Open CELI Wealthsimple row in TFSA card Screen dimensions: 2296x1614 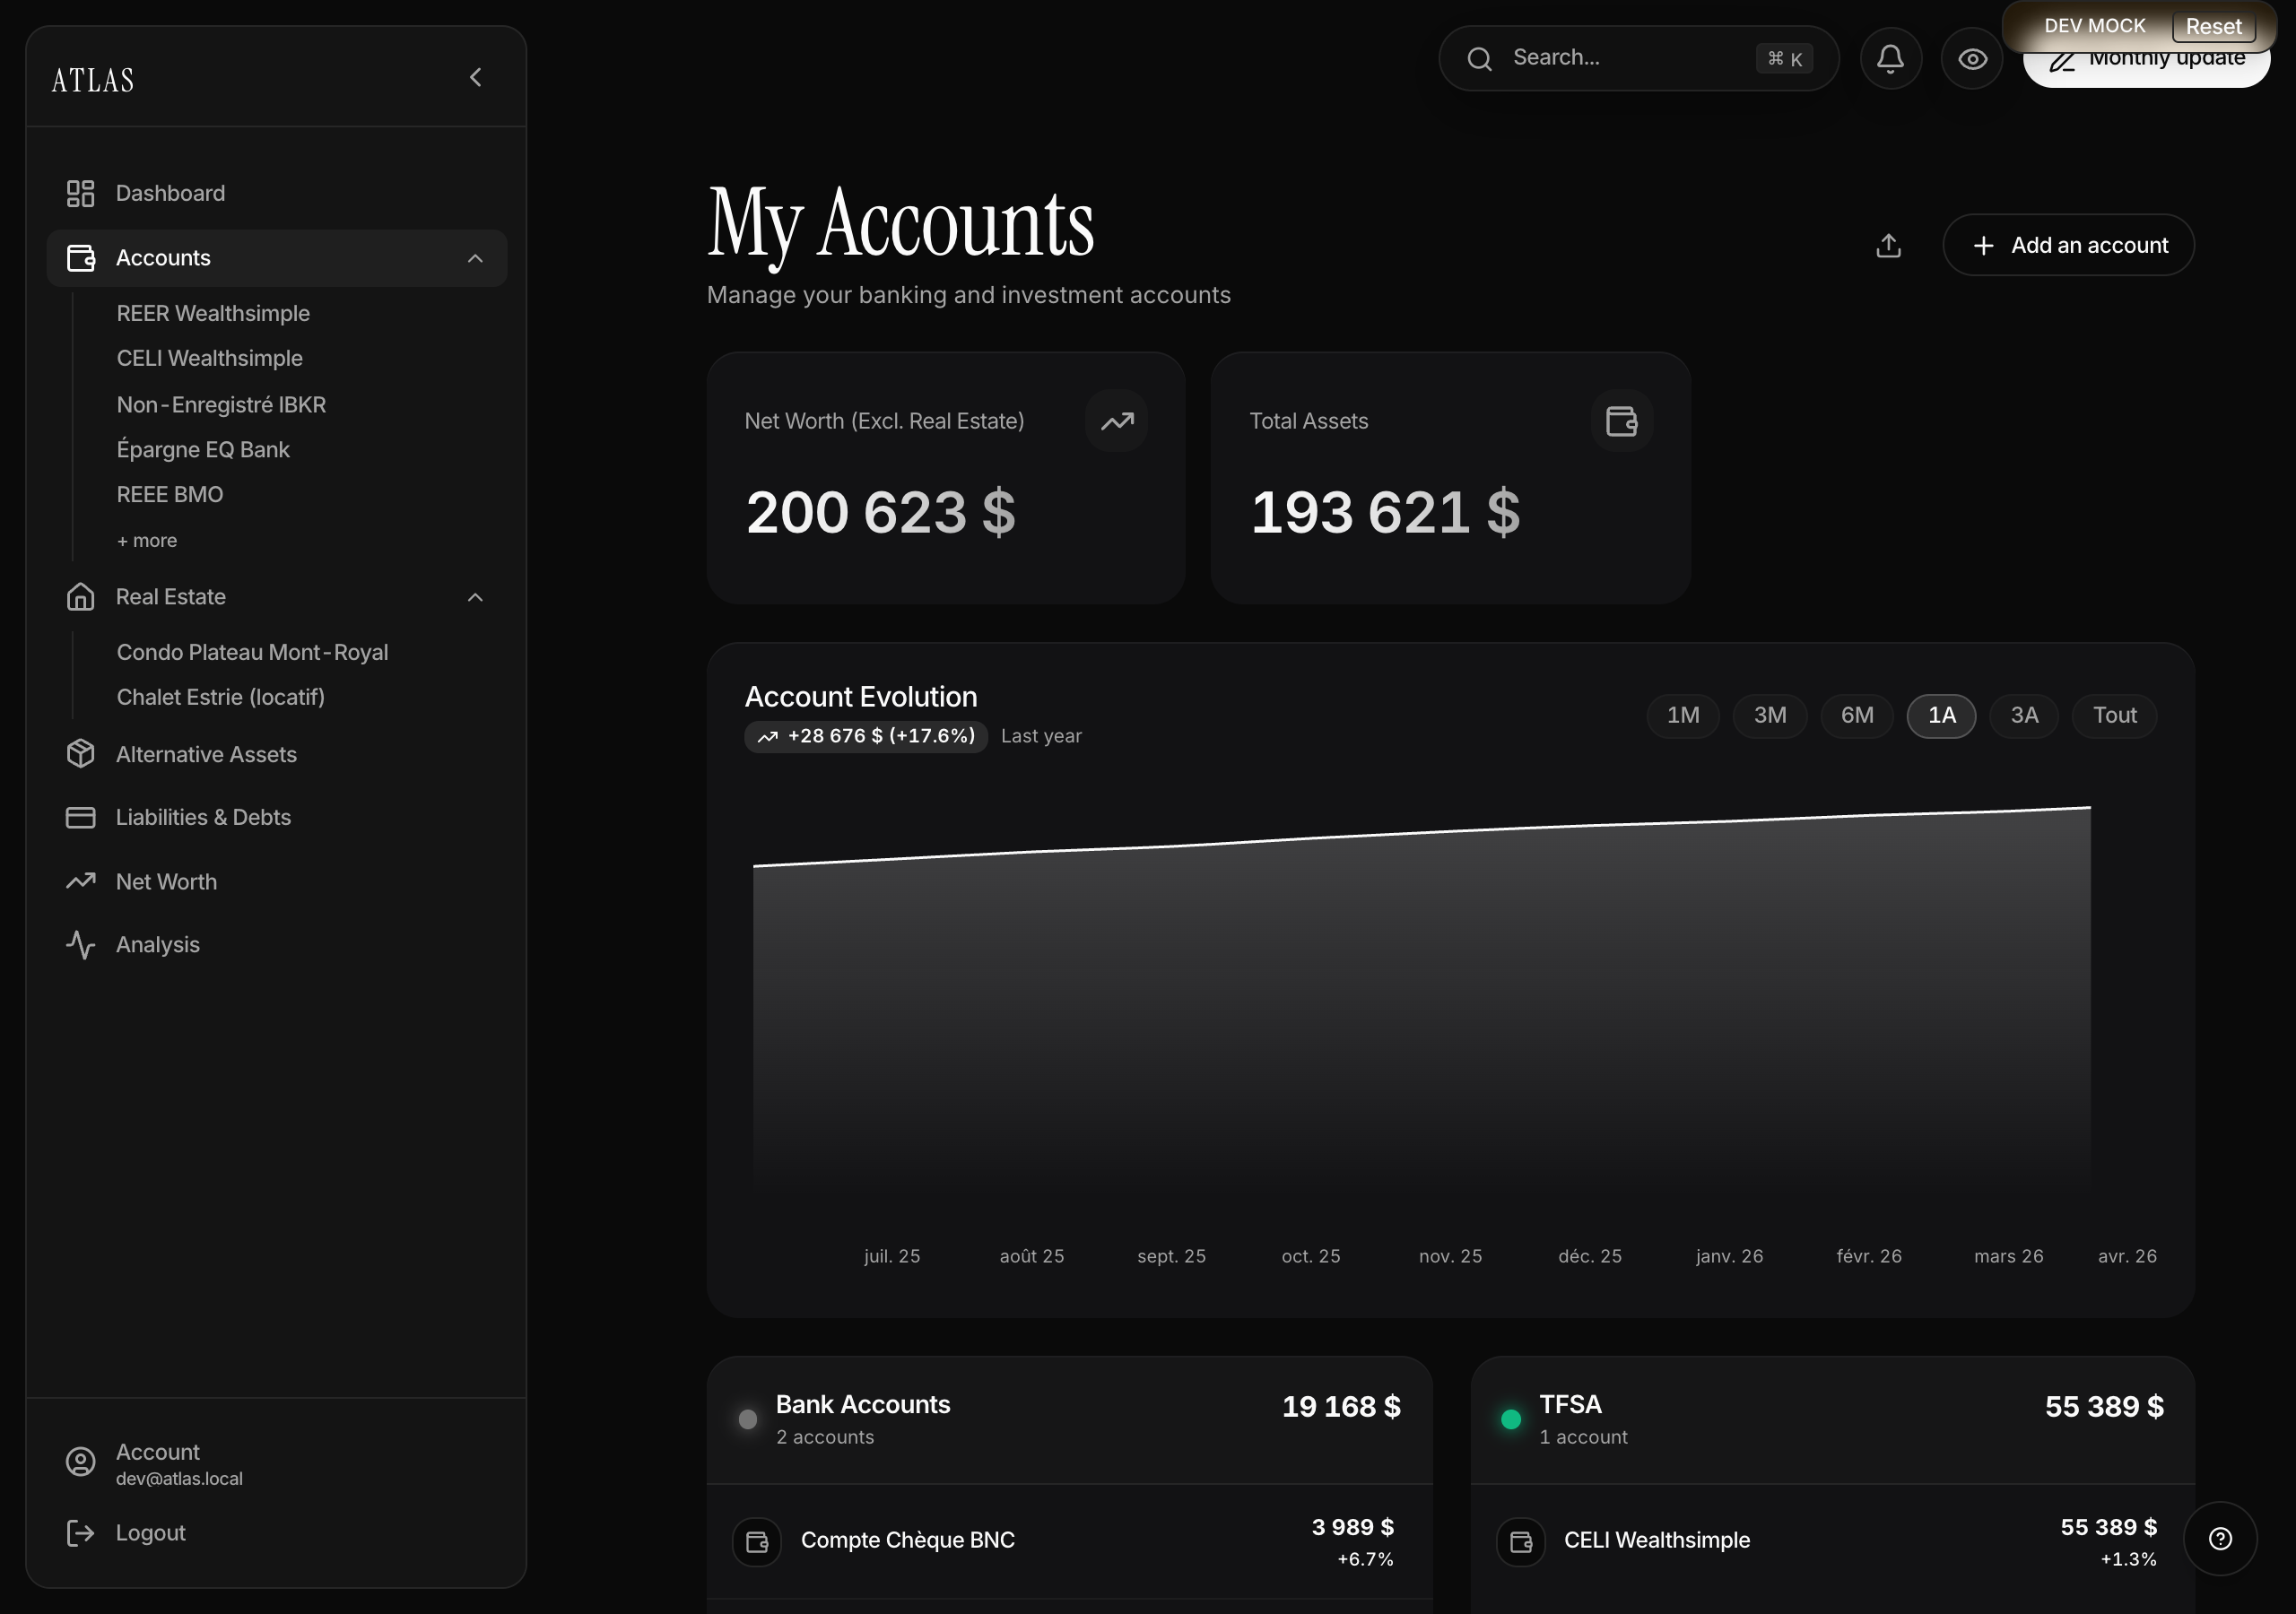[x=1832, y=1541]
